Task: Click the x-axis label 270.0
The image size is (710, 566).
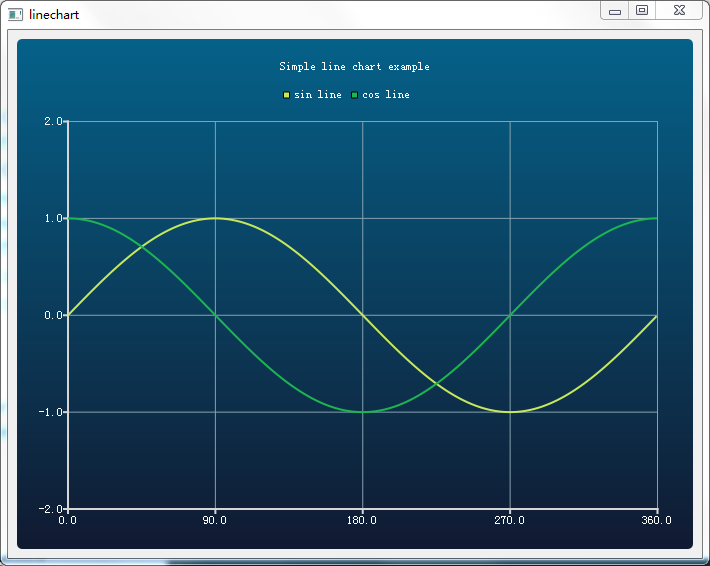Action: point(509,520)
